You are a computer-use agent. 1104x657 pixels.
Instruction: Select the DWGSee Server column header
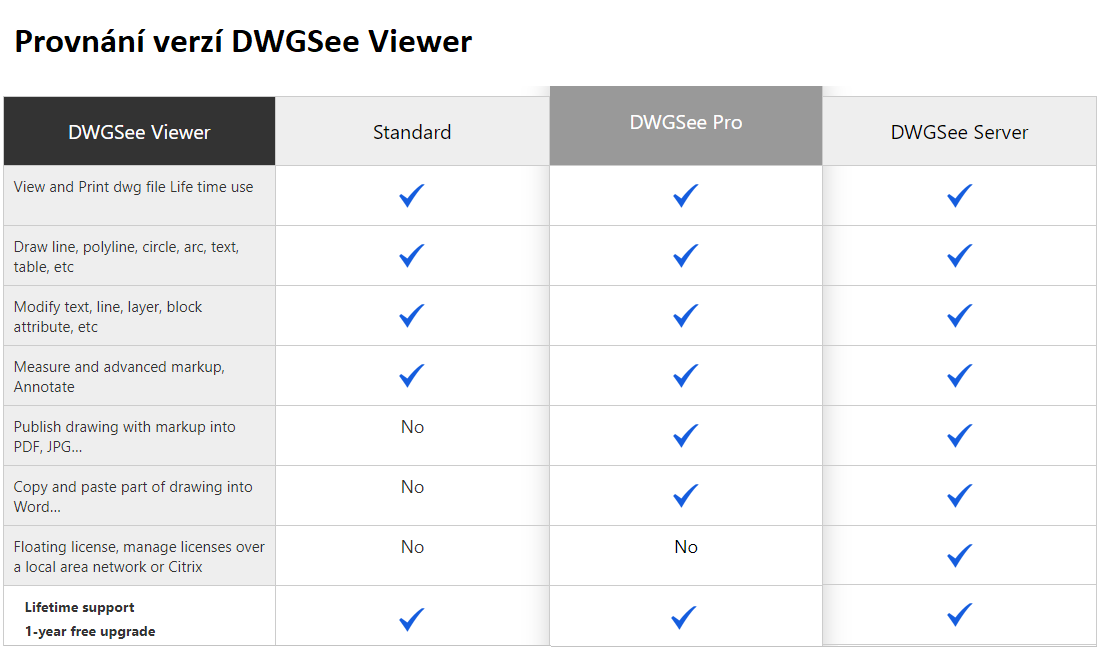(x=958, y=131)
